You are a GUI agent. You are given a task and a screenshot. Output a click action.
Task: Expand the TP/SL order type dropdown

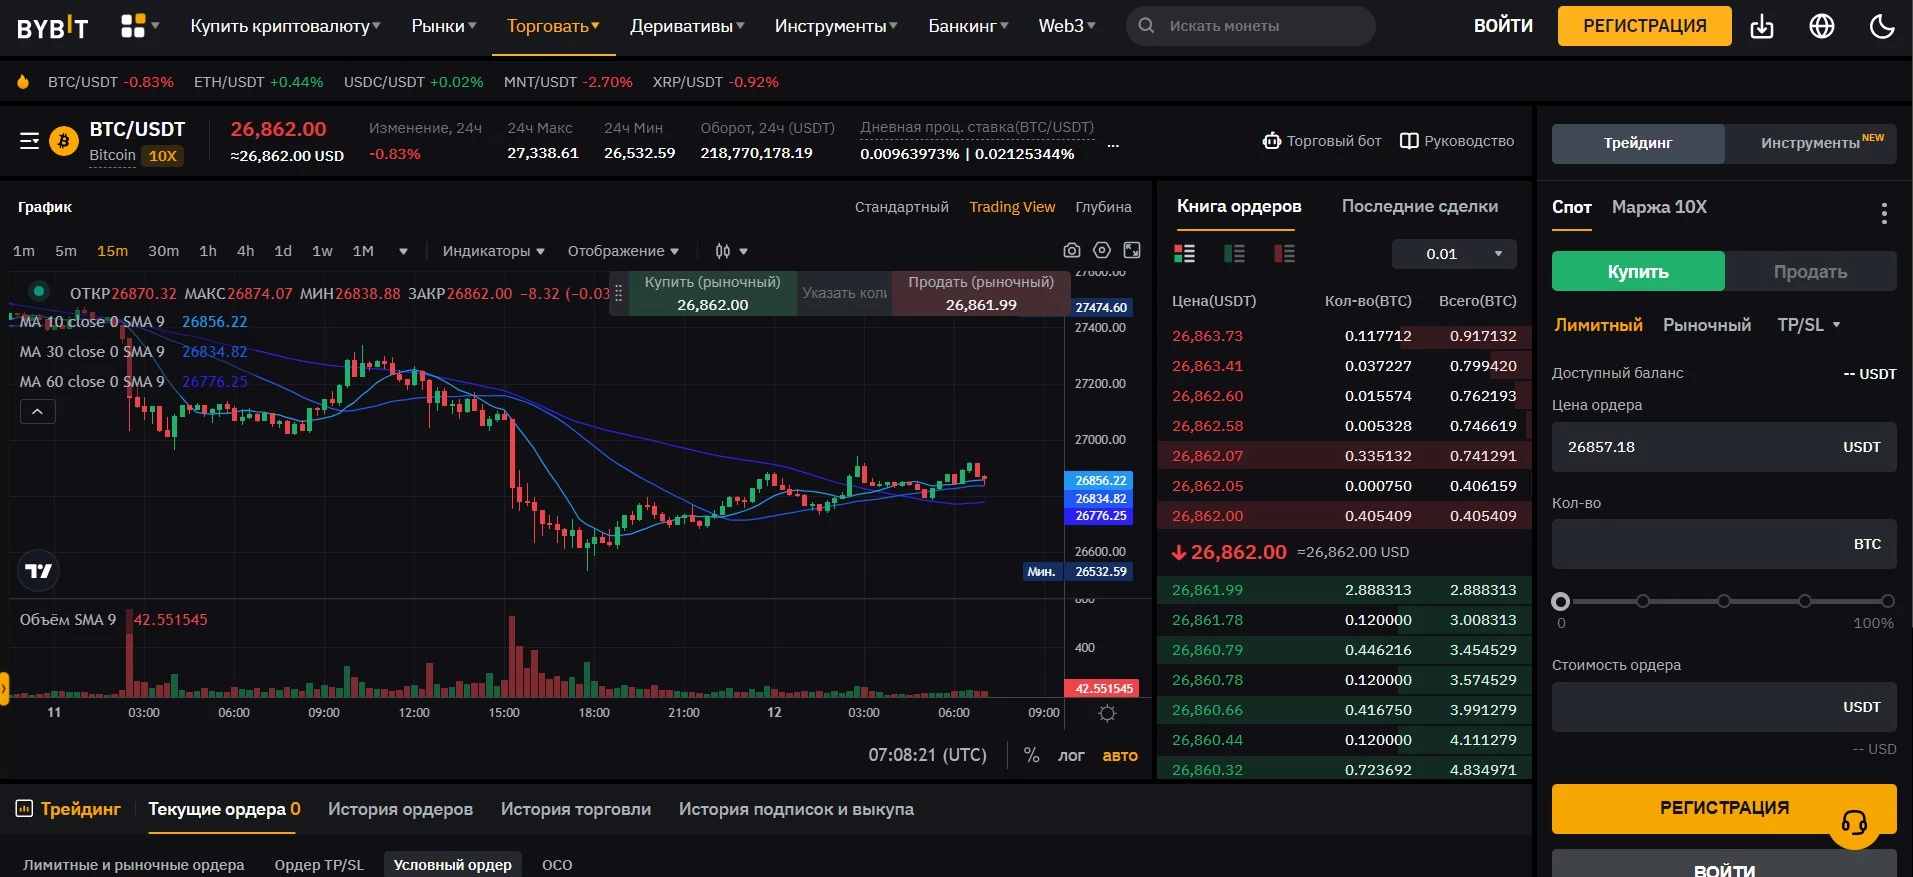point(1808,325)
